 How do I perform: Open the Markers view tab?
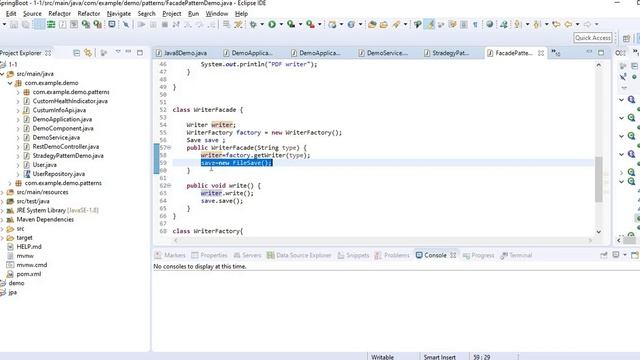tap(170, 255)
